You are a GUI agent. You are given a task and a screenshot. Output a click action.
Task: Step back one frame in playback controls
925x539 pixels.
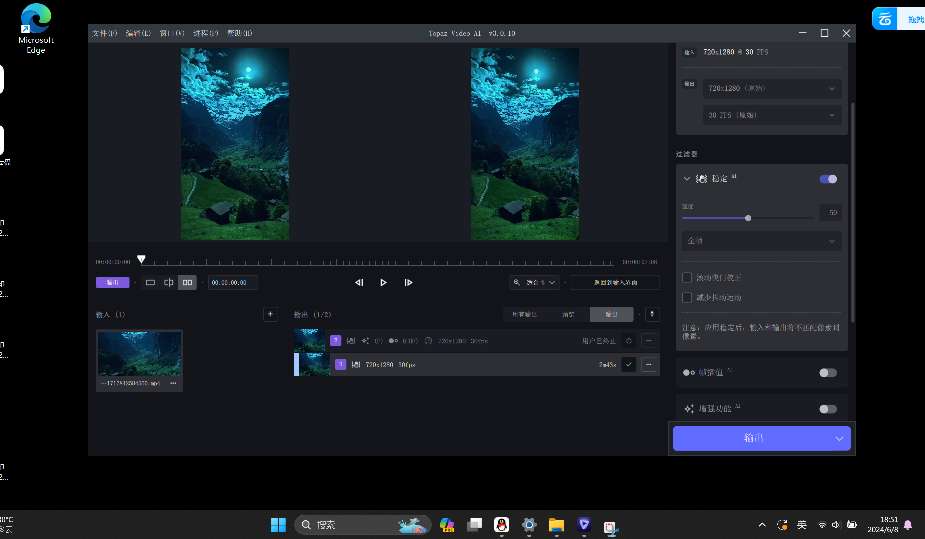click(359, 283)
